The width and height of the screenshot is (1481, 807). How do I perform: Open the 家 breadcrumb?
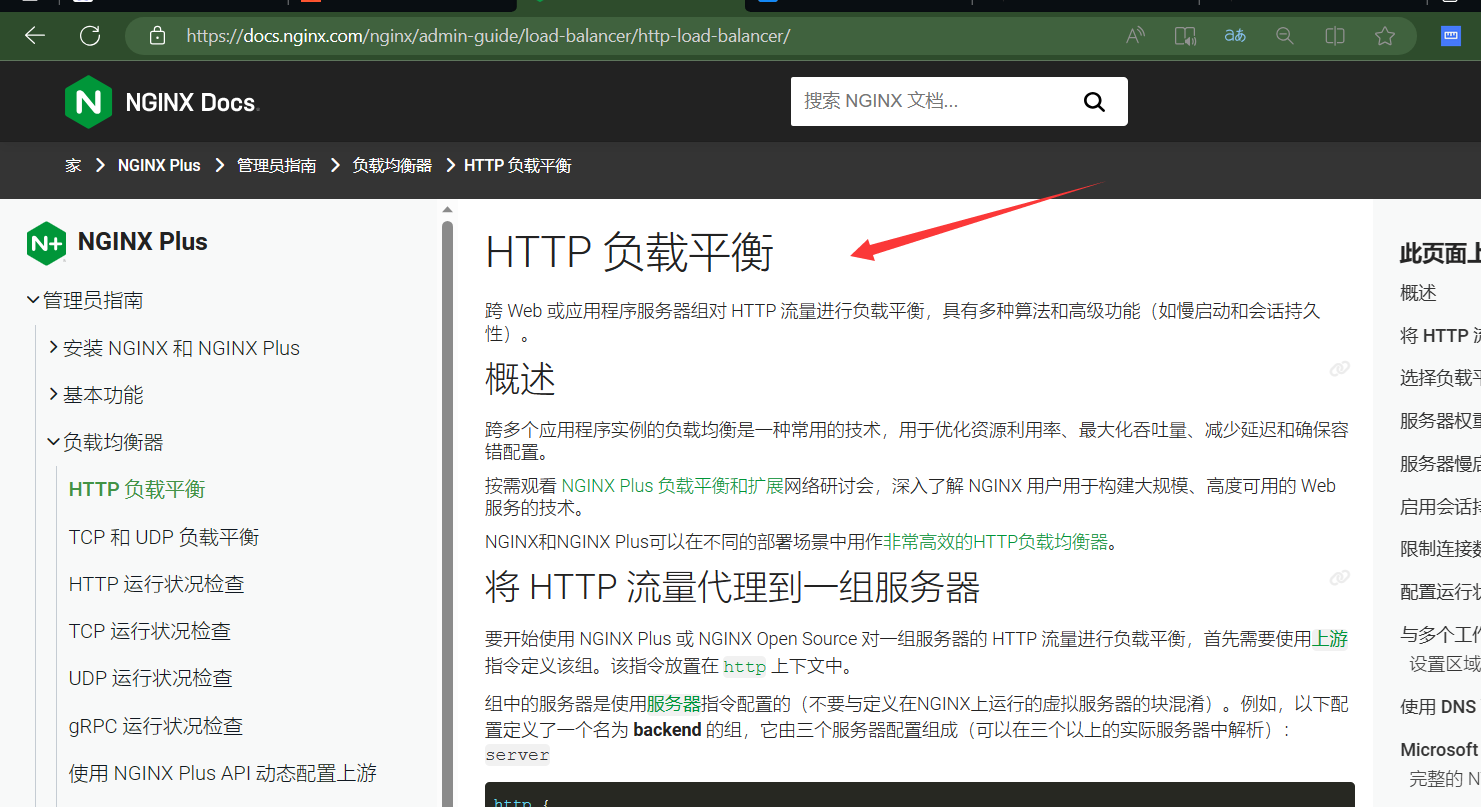coord(73,166)
